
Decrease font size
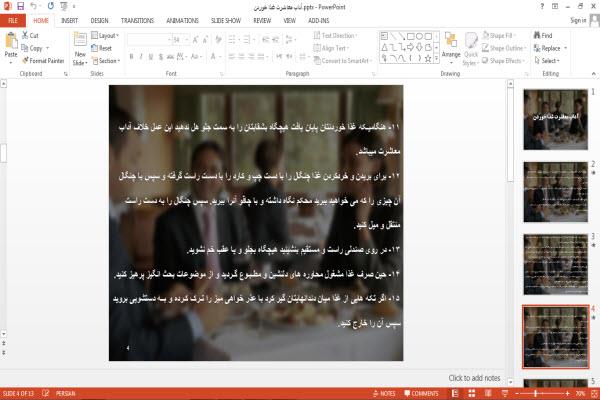[205, 40]
